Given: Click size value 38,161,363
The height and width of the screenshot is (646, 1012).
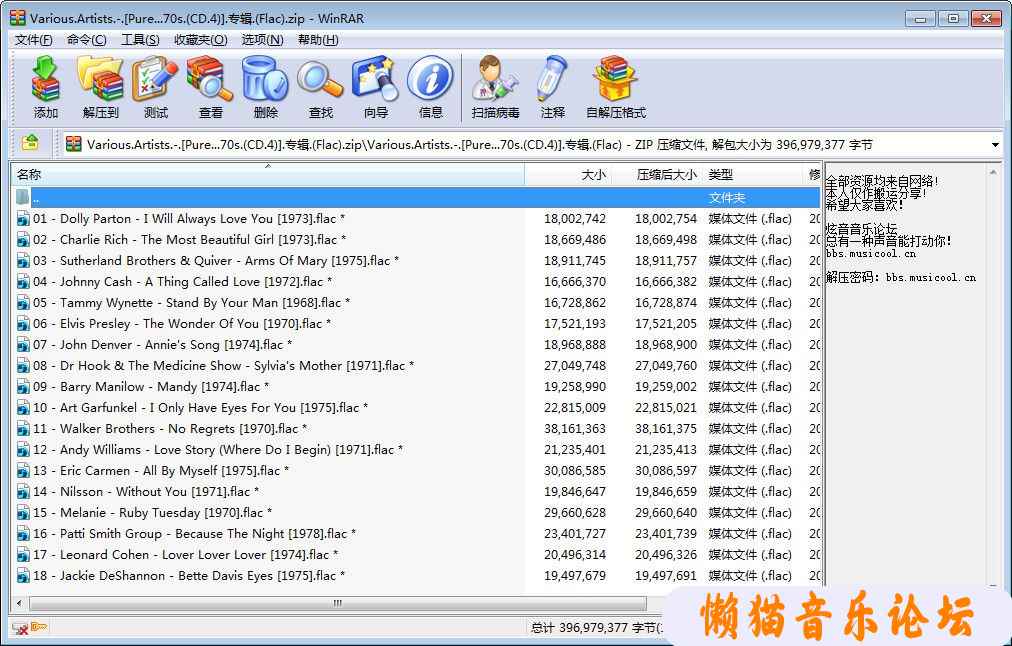Looking at the screenshot, I should pos(574,429).
